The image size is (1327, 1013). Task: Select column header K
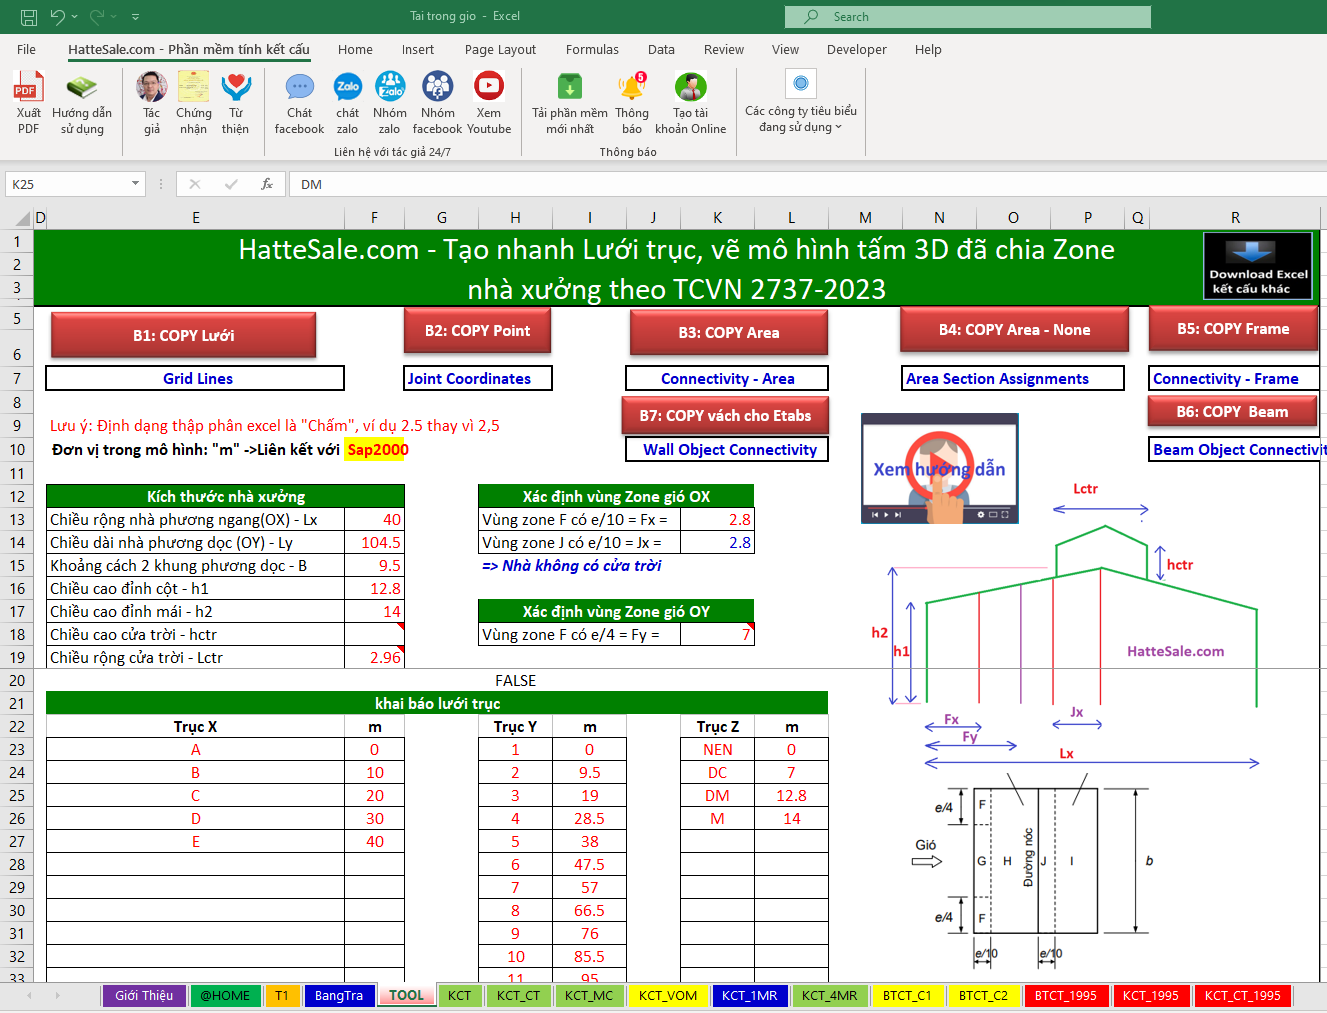click(717, 217)
